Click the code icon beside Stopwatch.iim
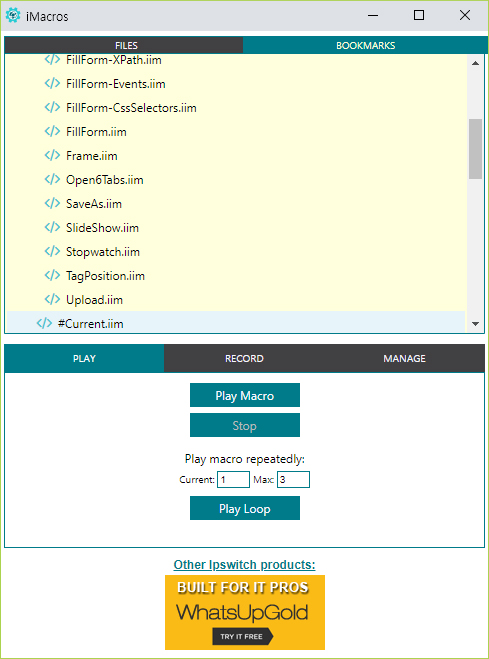This screenshot has height=659, width=489. (52, 251)
